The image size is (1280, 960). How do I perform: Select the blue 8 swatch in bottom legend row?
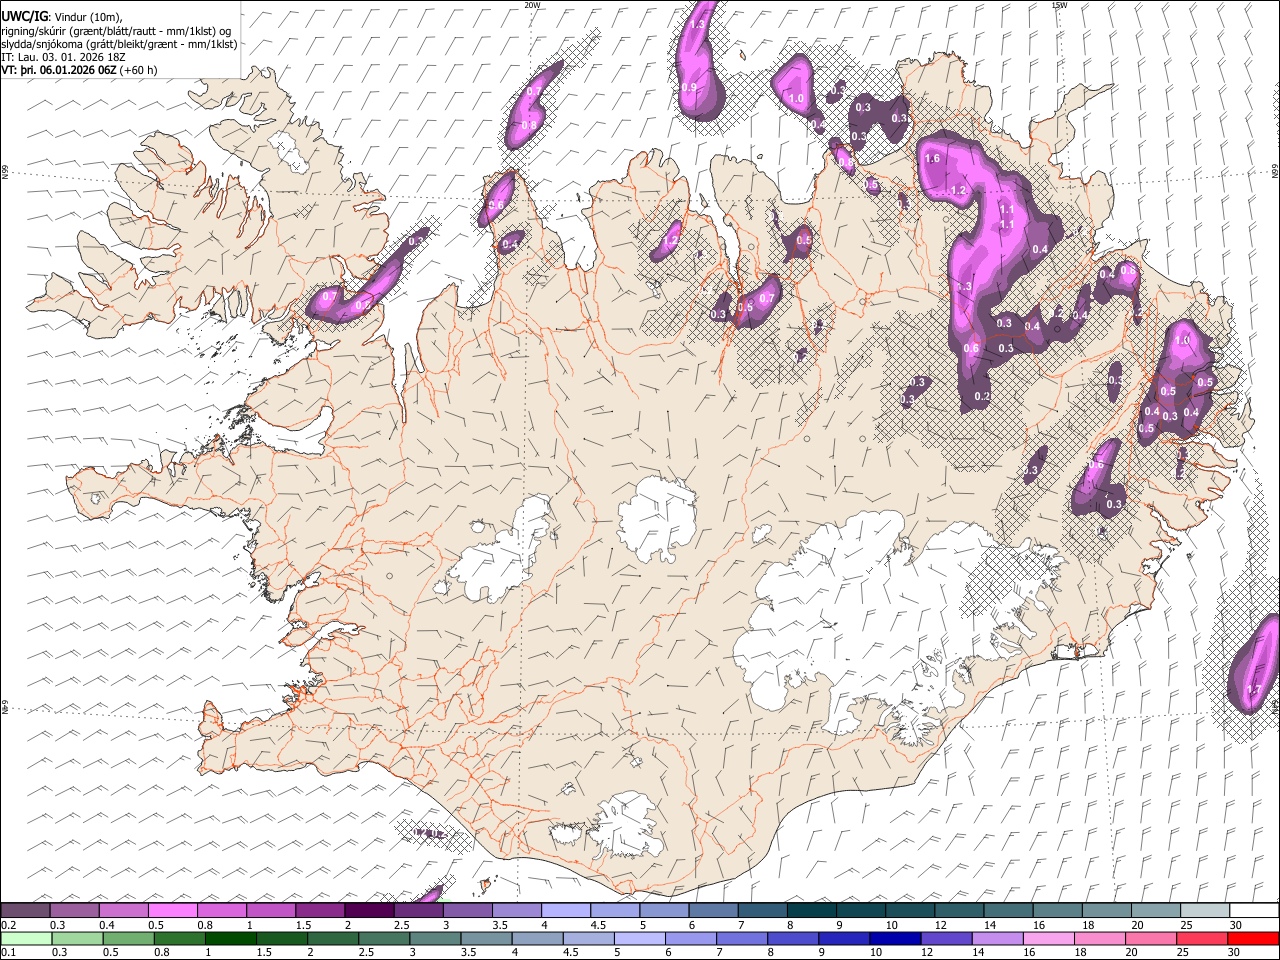click(792, 938)
